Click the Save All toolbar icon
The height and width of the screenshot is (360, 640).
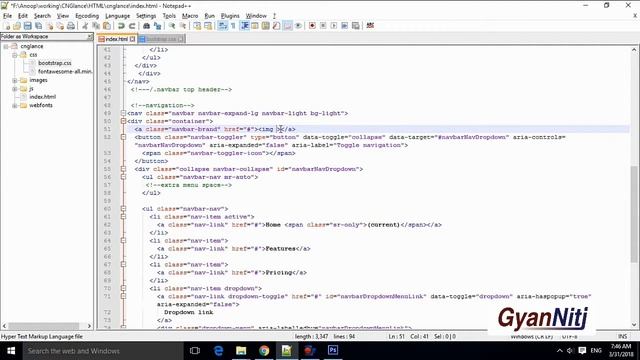(x=38, y=26)
